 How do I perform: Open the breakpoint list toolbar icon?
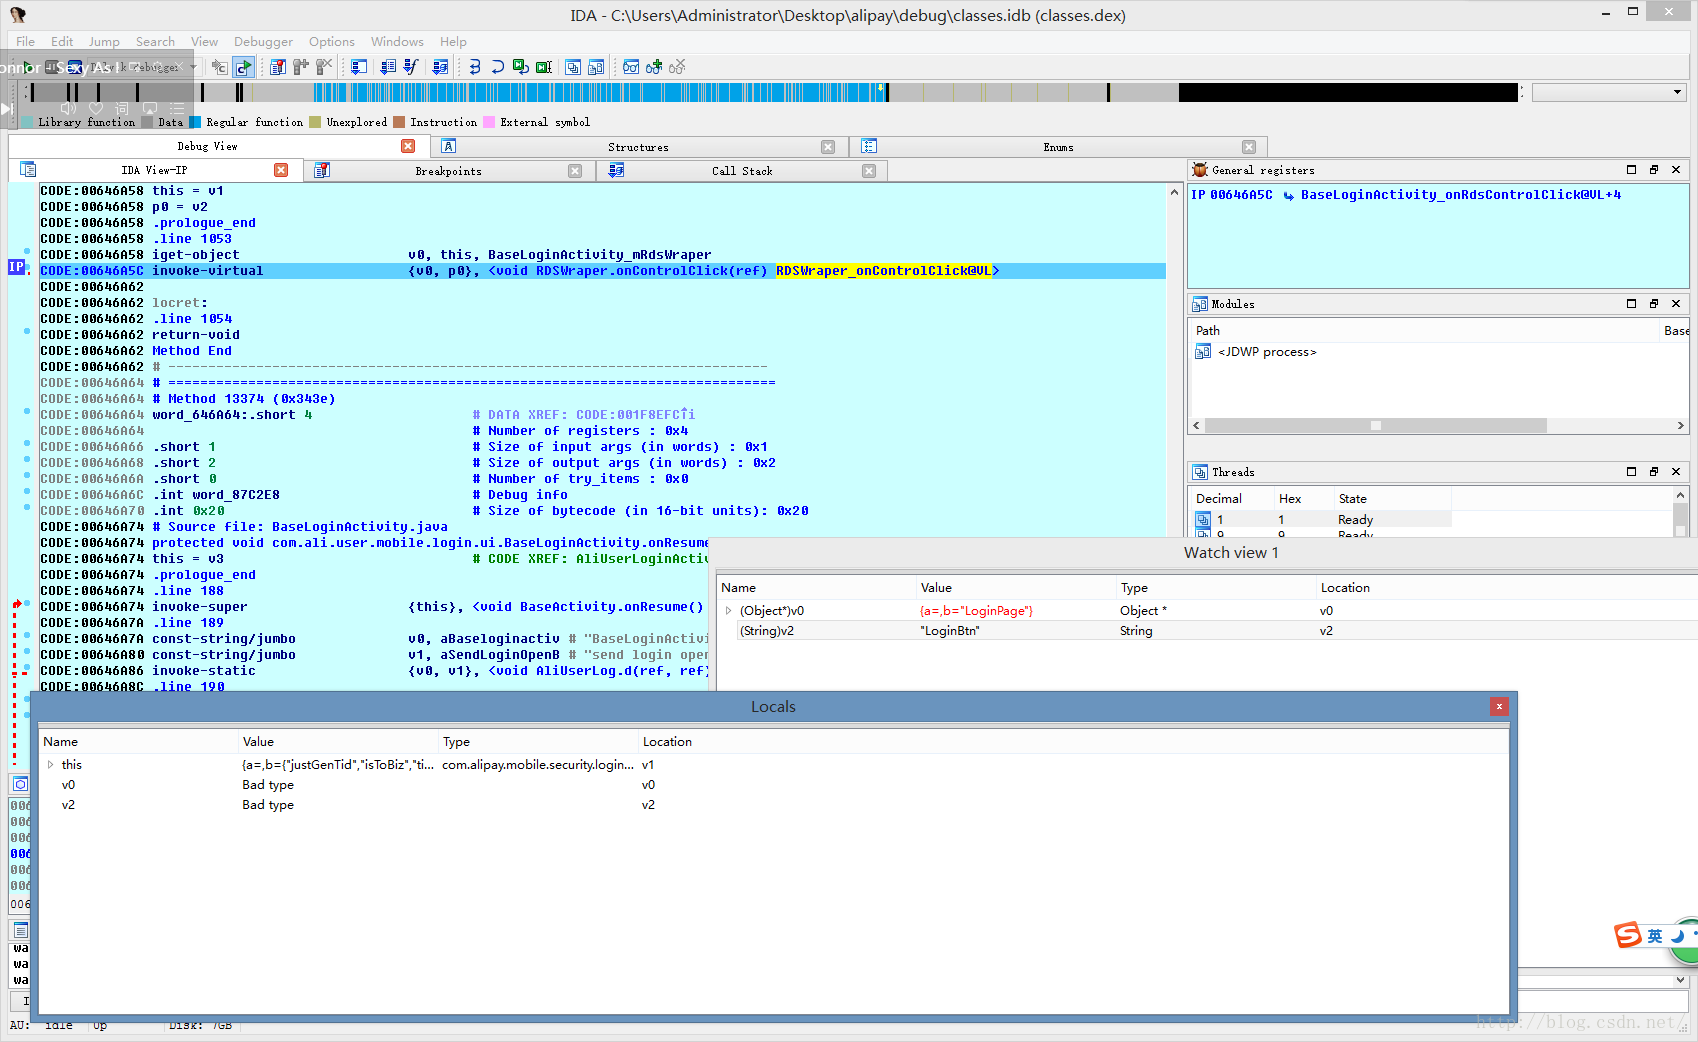(x=278, y=67)
